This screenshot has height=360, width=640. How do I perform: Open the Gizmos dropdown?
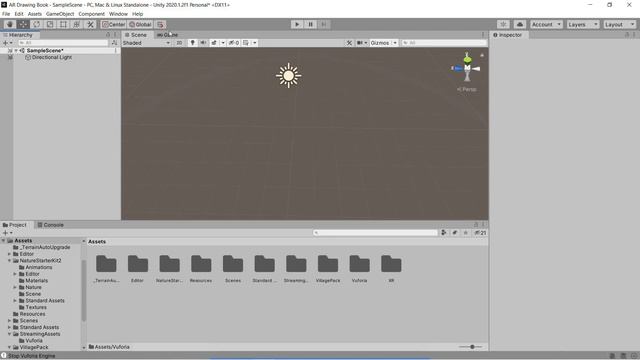click(384, 43)
